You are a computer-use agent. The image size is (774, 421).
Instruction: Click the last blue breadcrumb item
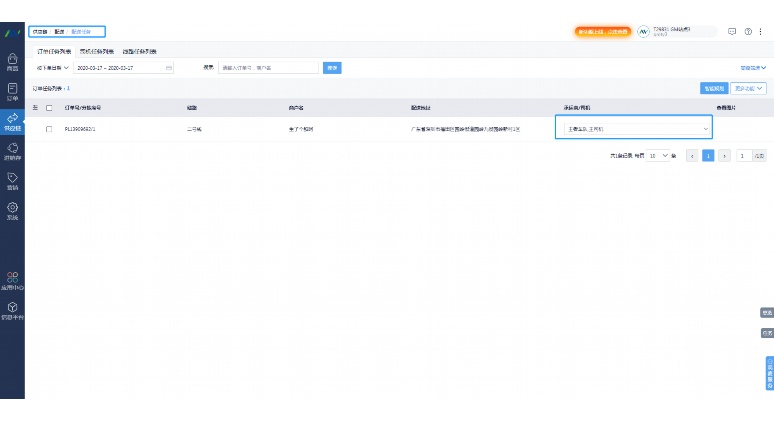pyautogui.click(x=81, y=32)
